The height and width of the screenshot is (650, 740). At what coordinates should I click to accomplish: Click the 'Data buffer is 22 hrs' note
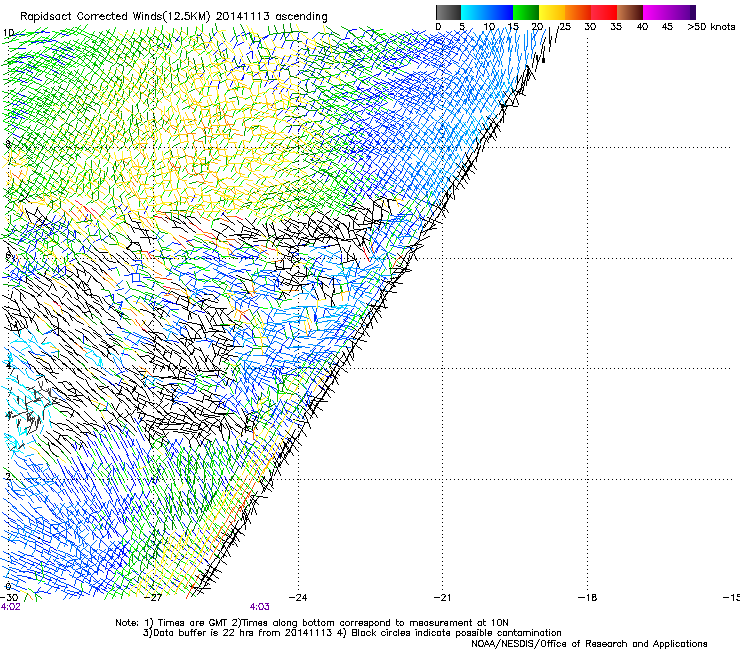[x=205, y=633]
